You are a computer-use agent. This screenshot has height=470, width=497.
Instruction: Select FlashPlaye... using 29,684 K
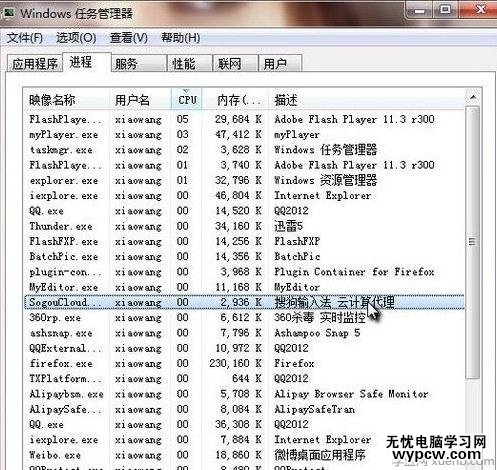(244, 119)
